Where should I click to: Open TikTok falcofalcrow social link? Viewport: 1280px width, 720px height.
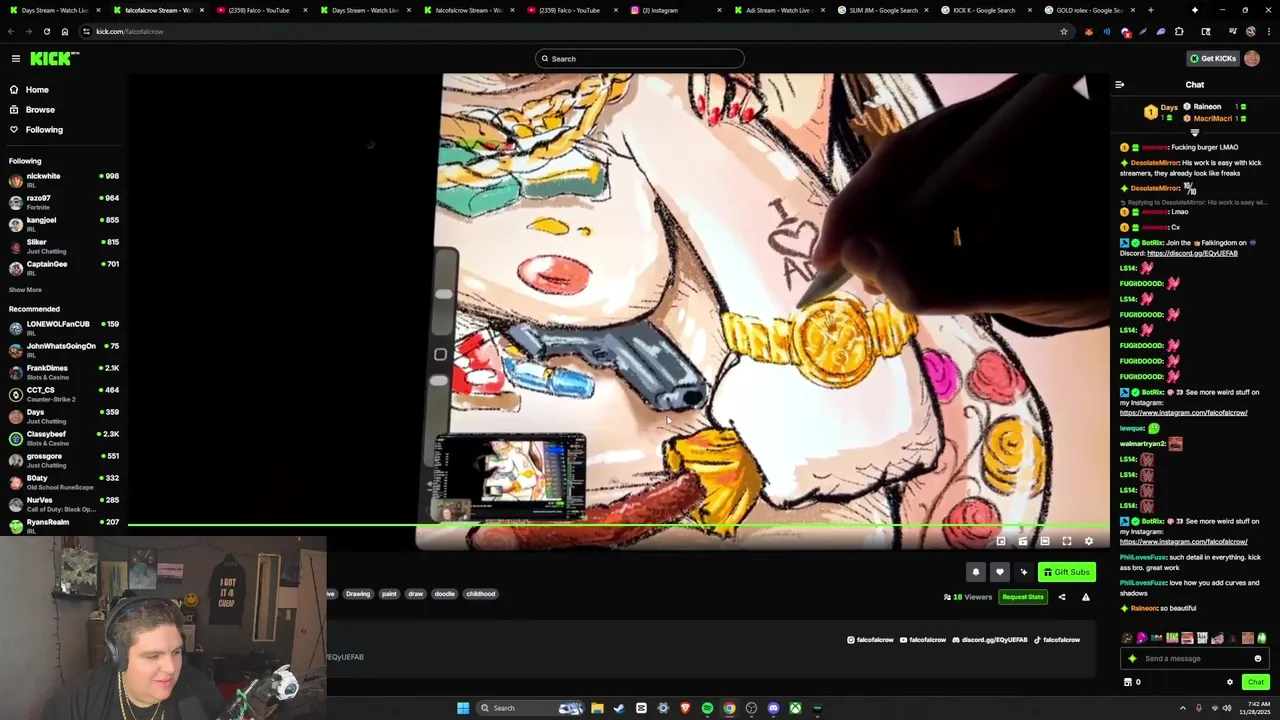click(x=1057, y=640)
